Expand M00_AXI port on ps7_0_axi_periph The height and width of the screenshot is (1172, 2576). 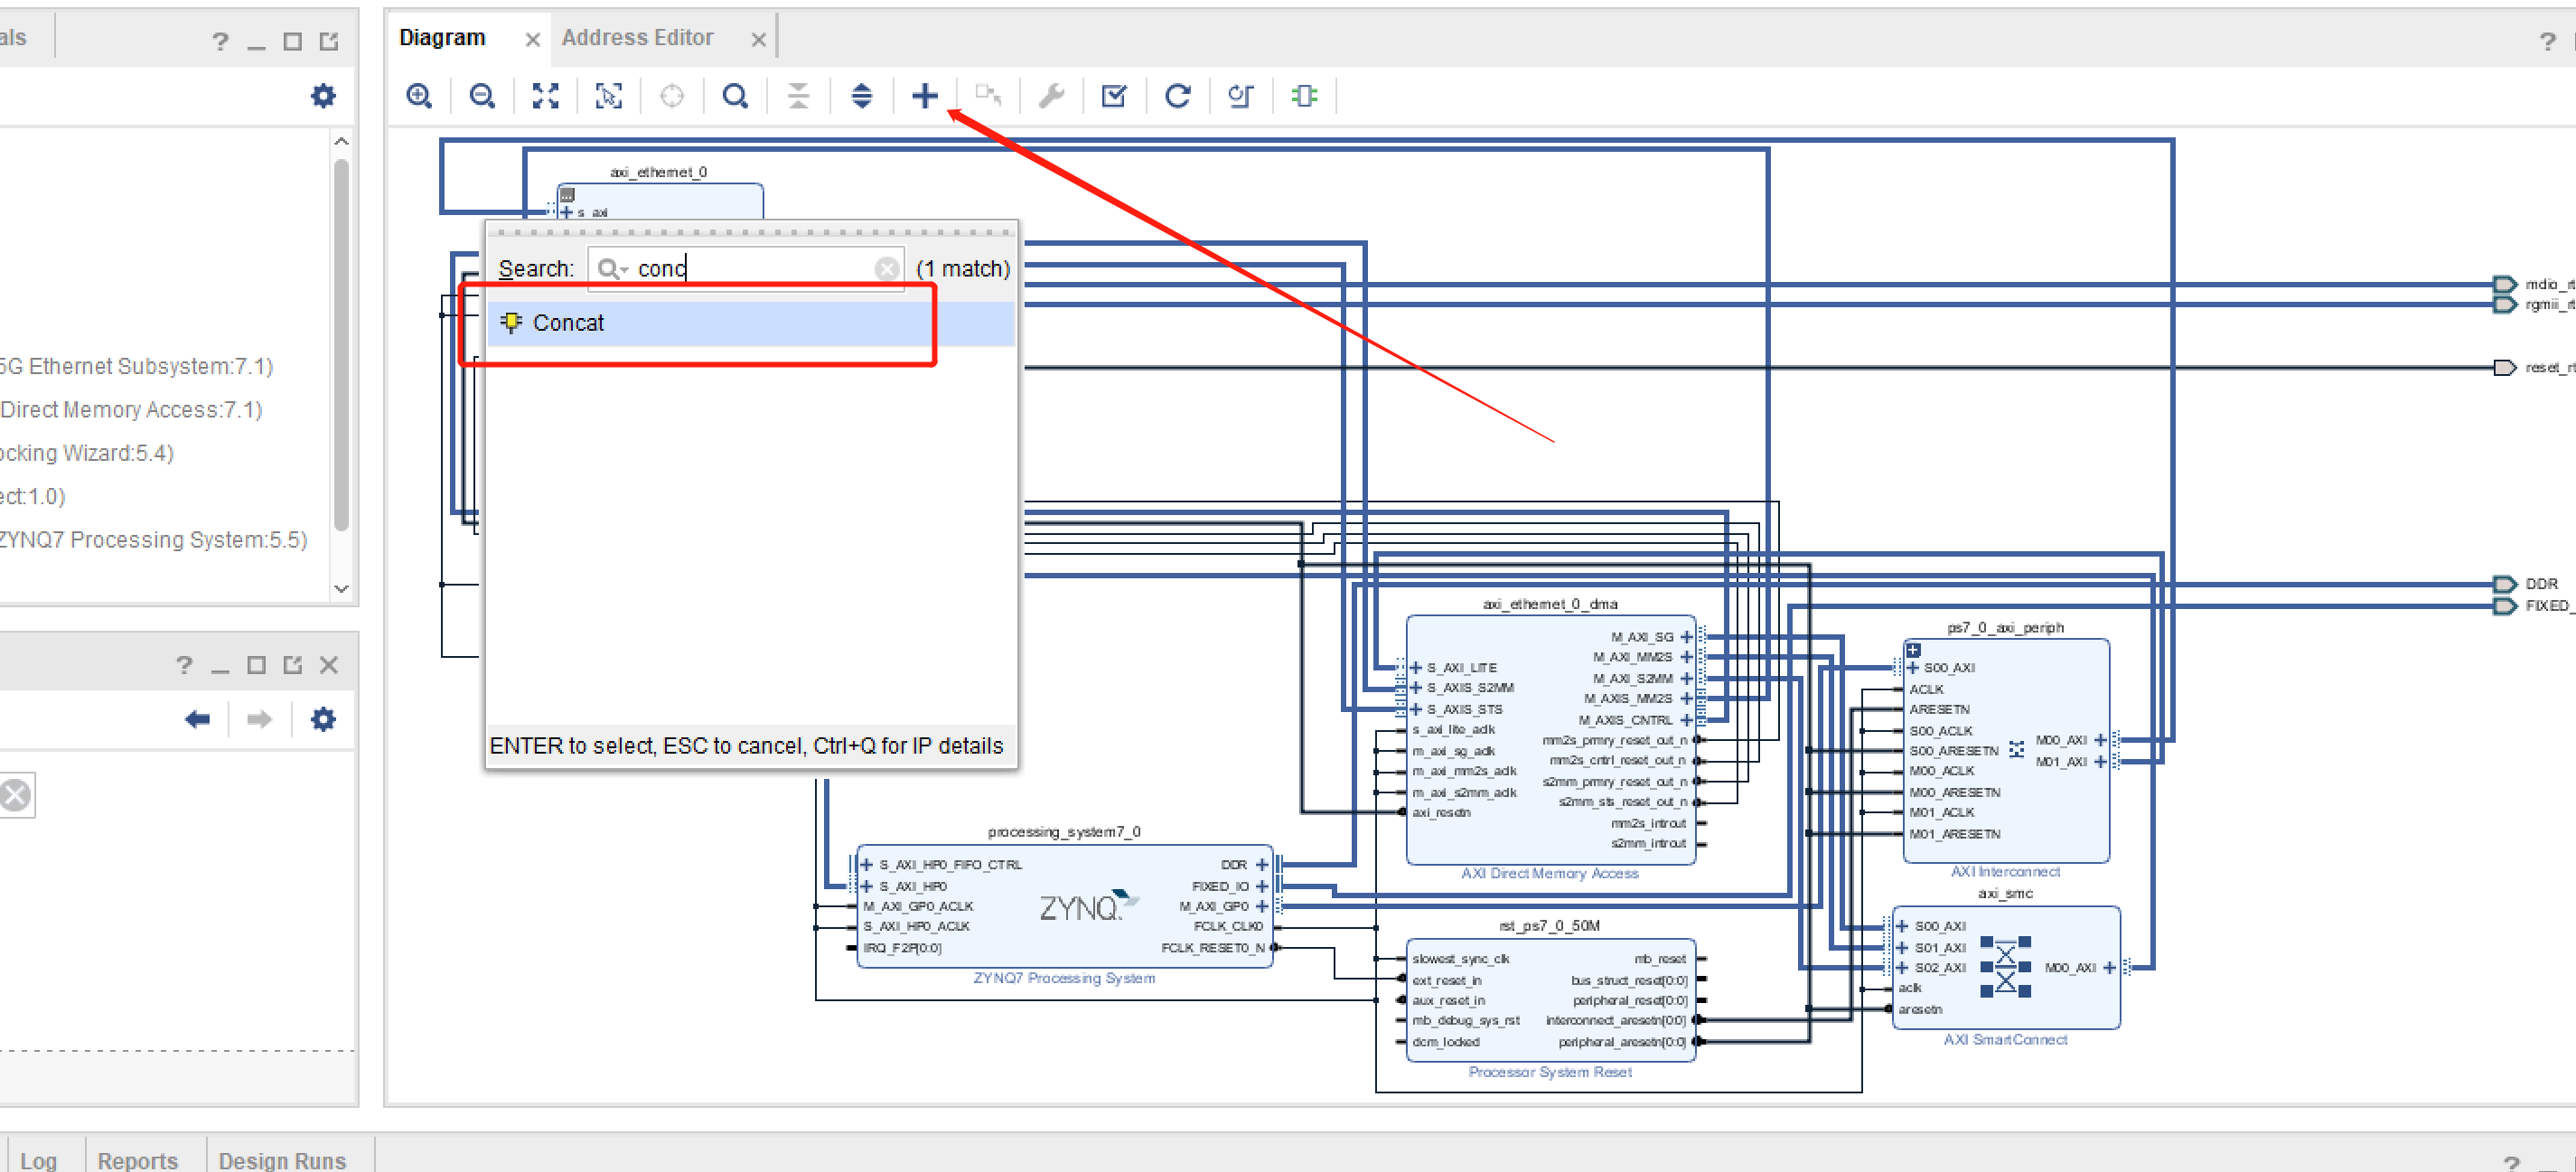point(2100,740)
